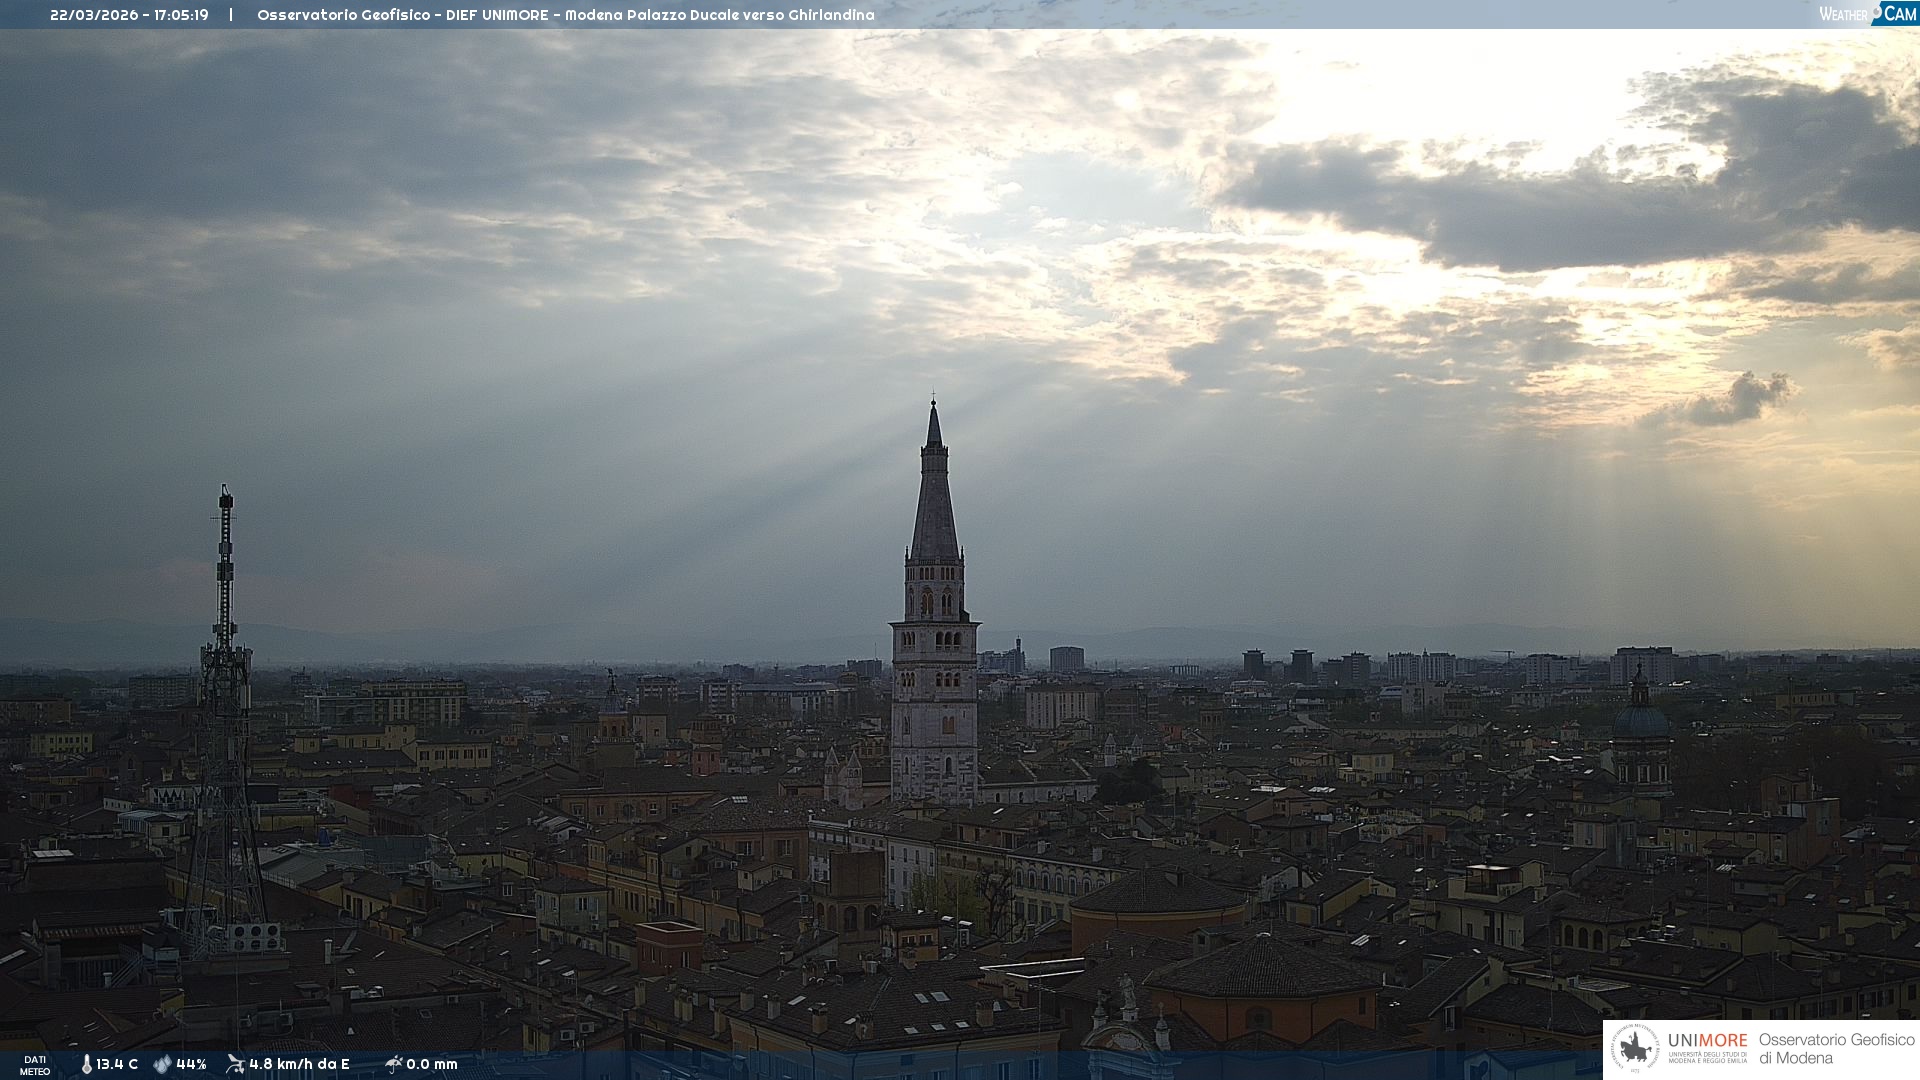This screenshot has height=1080, width=1920.
Task: Click the 22/03/2026 date stamp
Action: tap(94, 15)
